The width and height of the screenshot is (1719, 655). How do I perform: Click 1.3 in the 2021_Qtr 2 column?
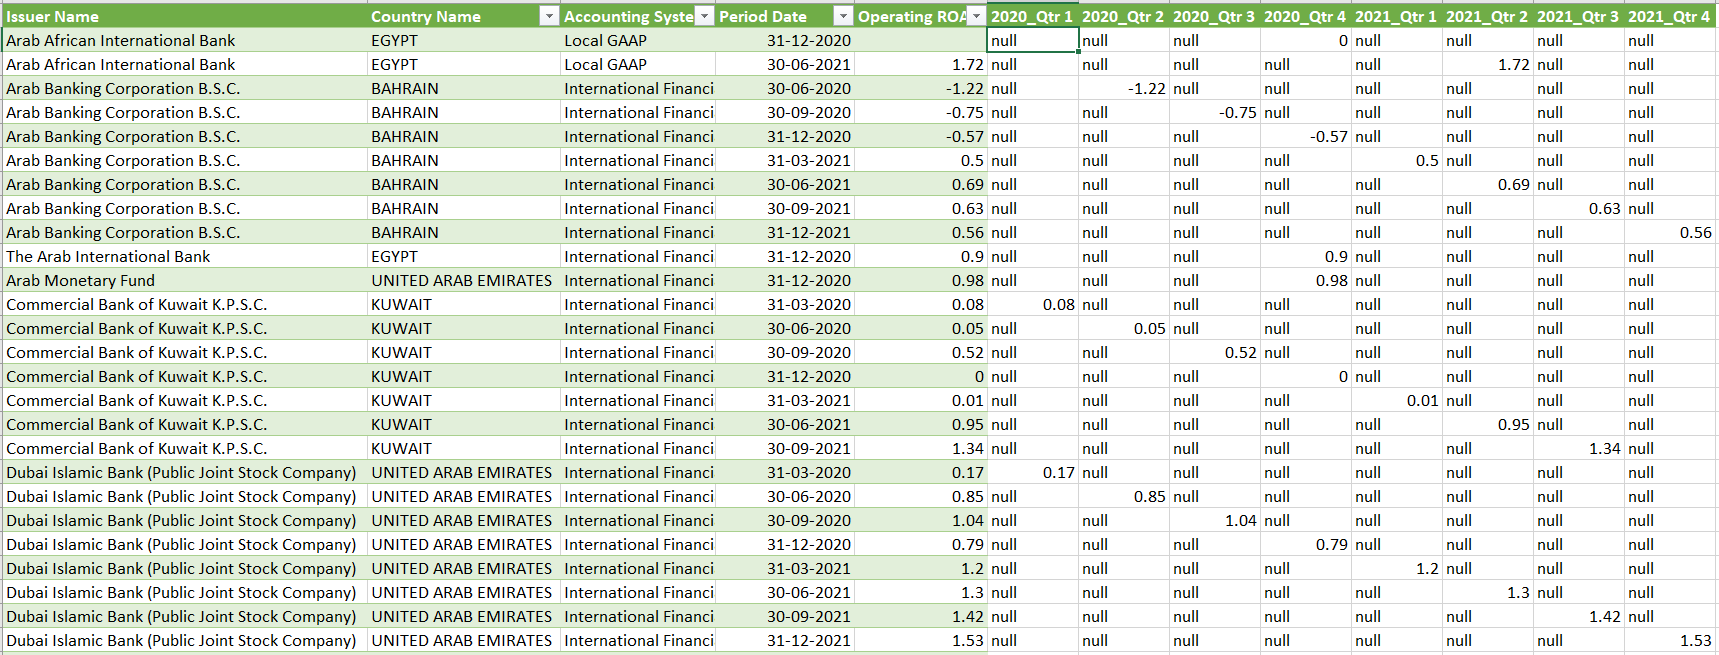(x=1488, y=592)
